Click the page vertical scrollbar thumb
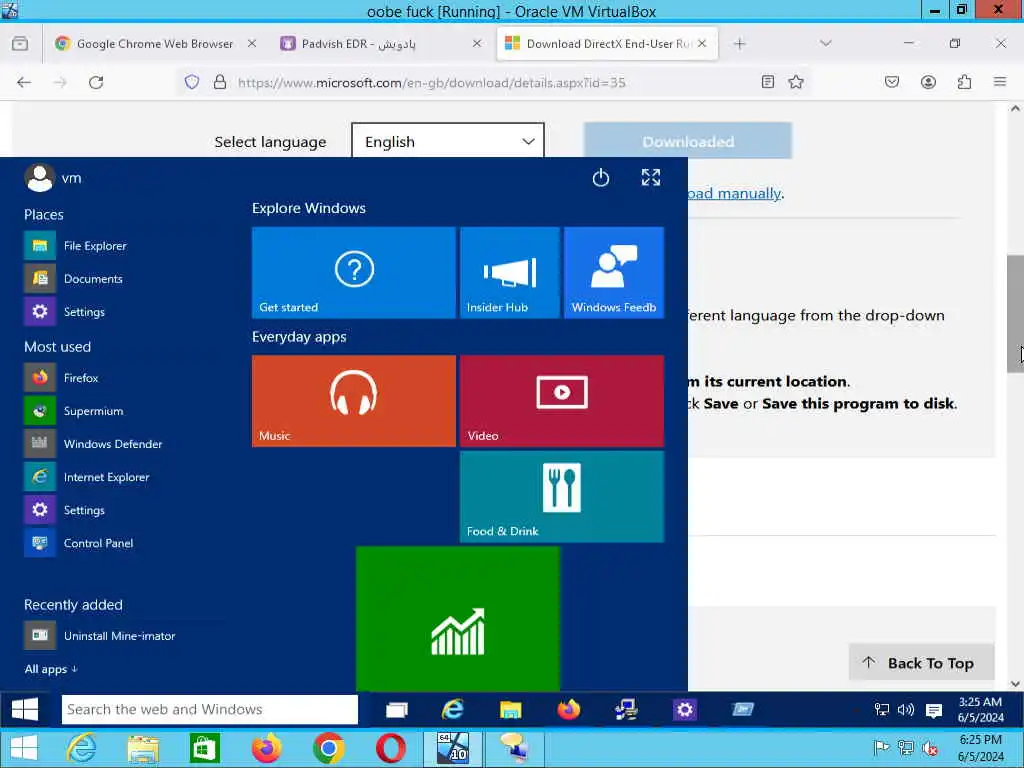This screenshot has width=1024, height=768. [x=1015, y=313]
